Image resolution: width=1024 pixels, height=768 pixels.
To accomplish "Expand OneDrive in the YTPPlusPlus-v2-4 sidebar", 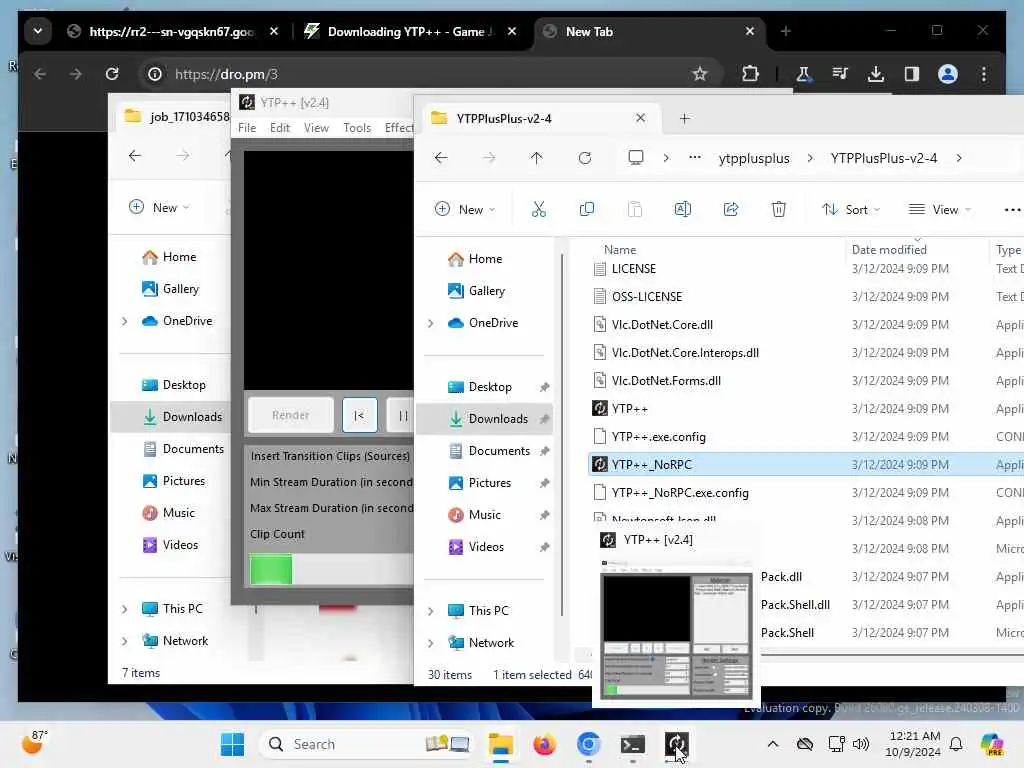I will tap(430, 323).
